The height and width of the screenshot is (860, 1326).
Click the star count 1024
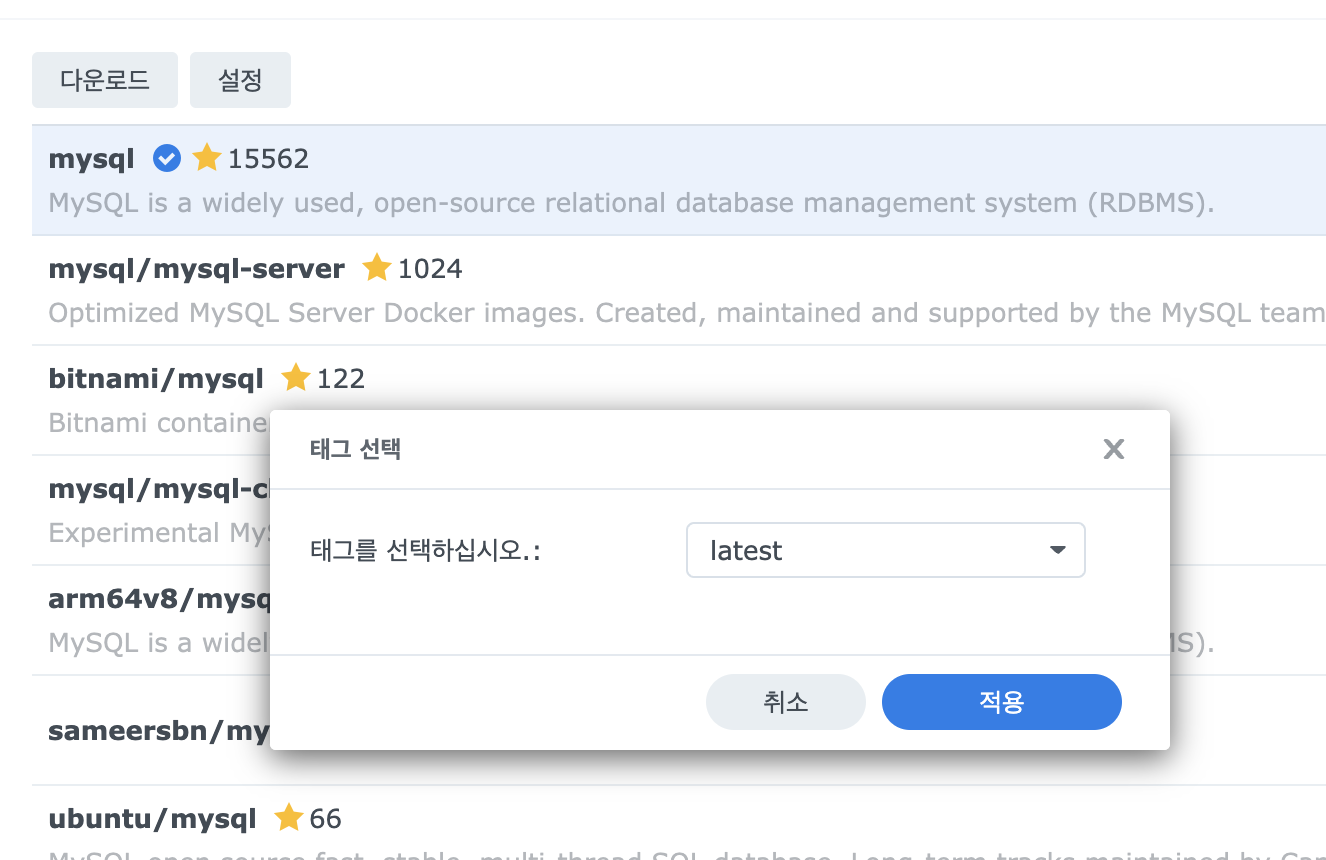pos(430,269)
